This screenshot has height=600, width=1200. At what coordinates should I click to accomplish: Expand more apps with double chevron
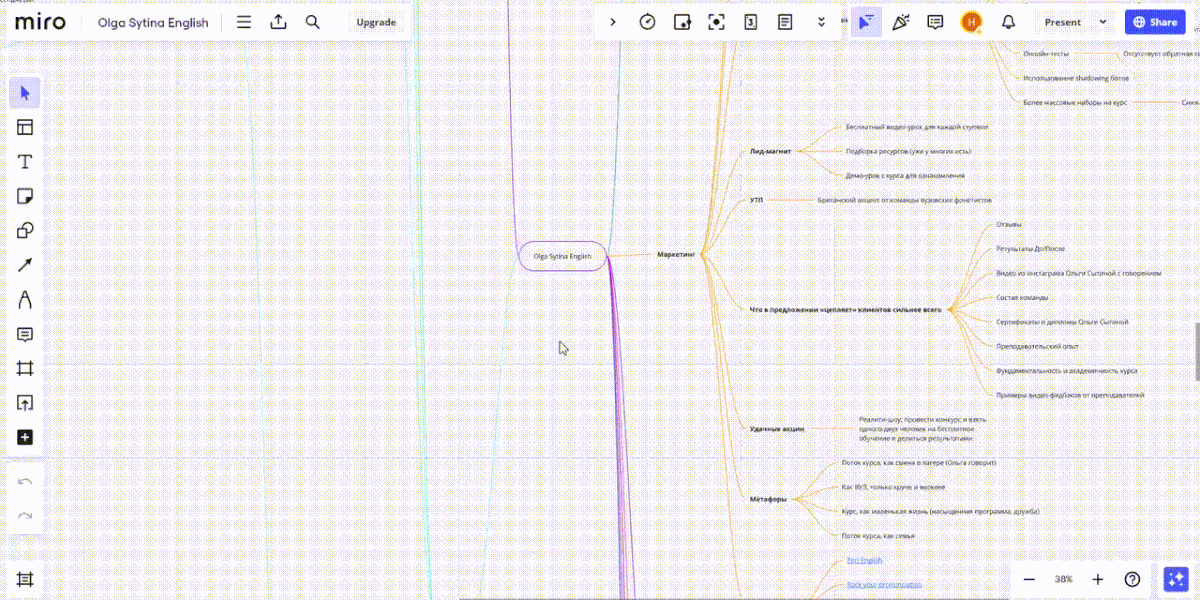[821, 22]
